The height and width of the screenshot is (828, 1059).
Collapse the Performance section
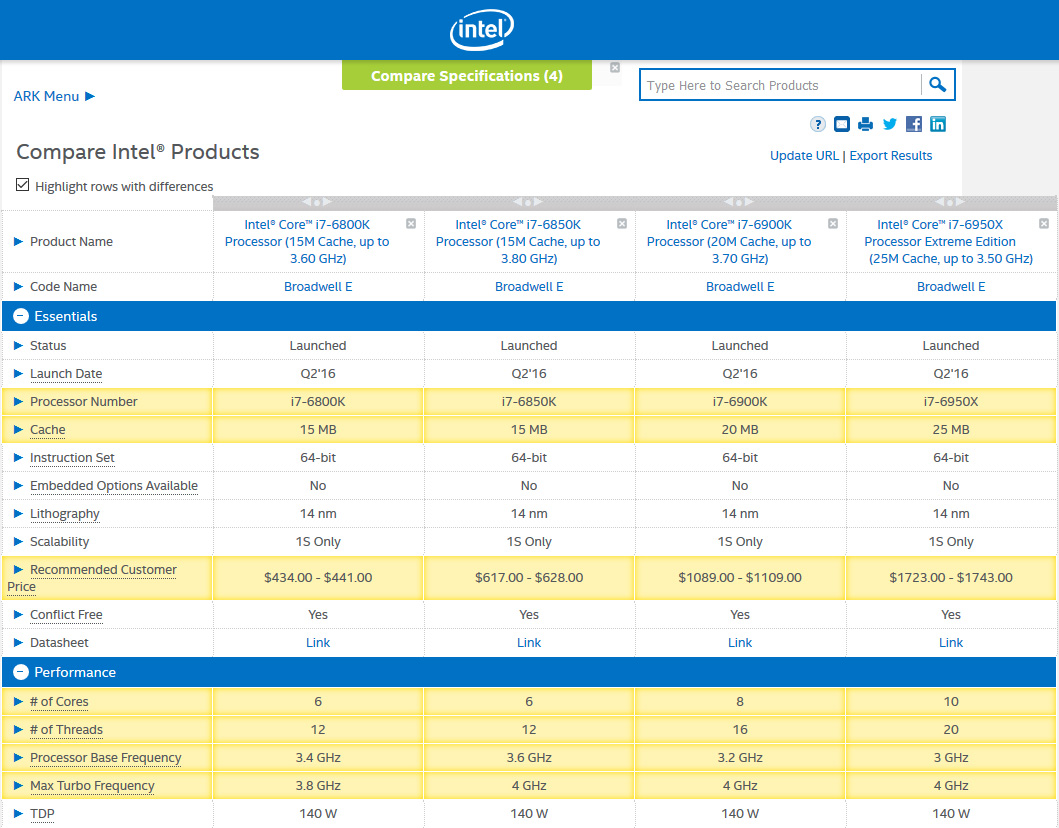[20, 672]
